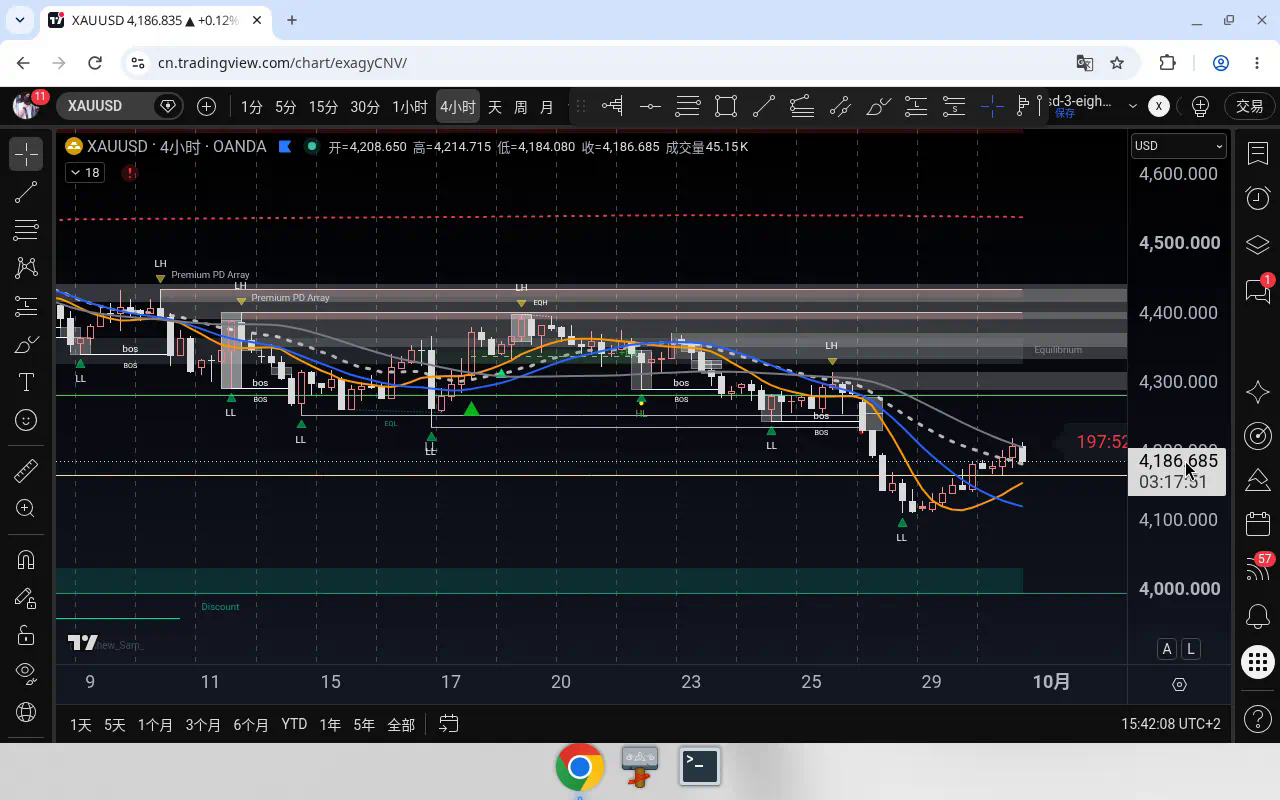Open the news feed icon with badge 57
This screenshot has height=800, width=1280.
[1258, 570]
